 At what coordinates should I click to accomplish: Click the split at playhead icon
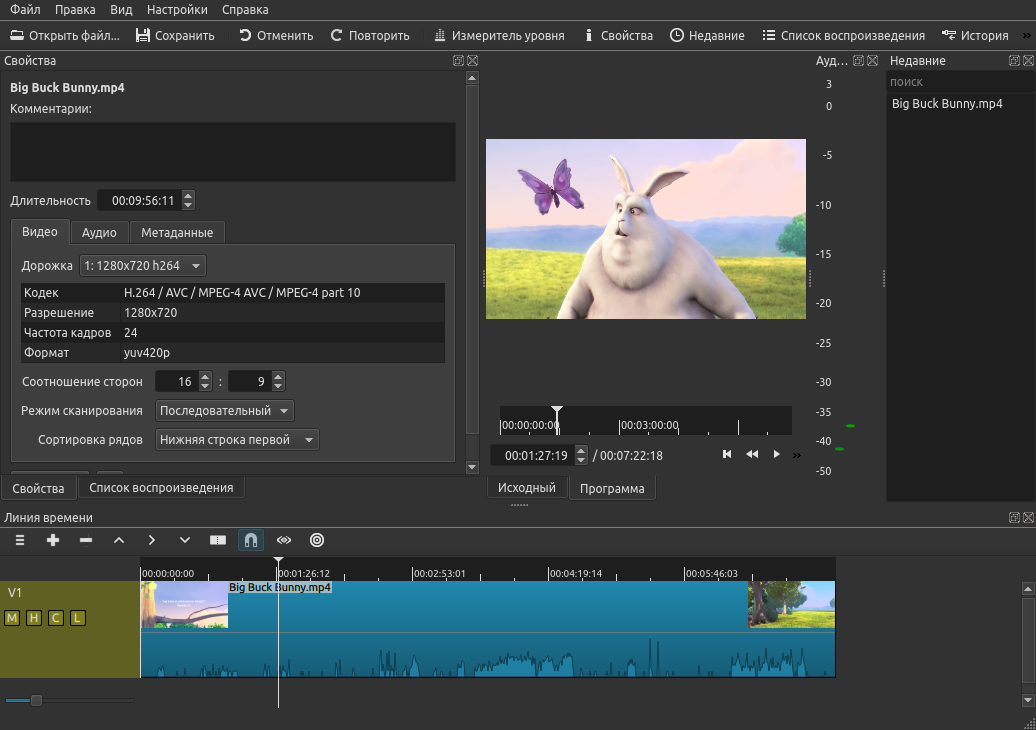pyautogui.click(x=218, y=540)
